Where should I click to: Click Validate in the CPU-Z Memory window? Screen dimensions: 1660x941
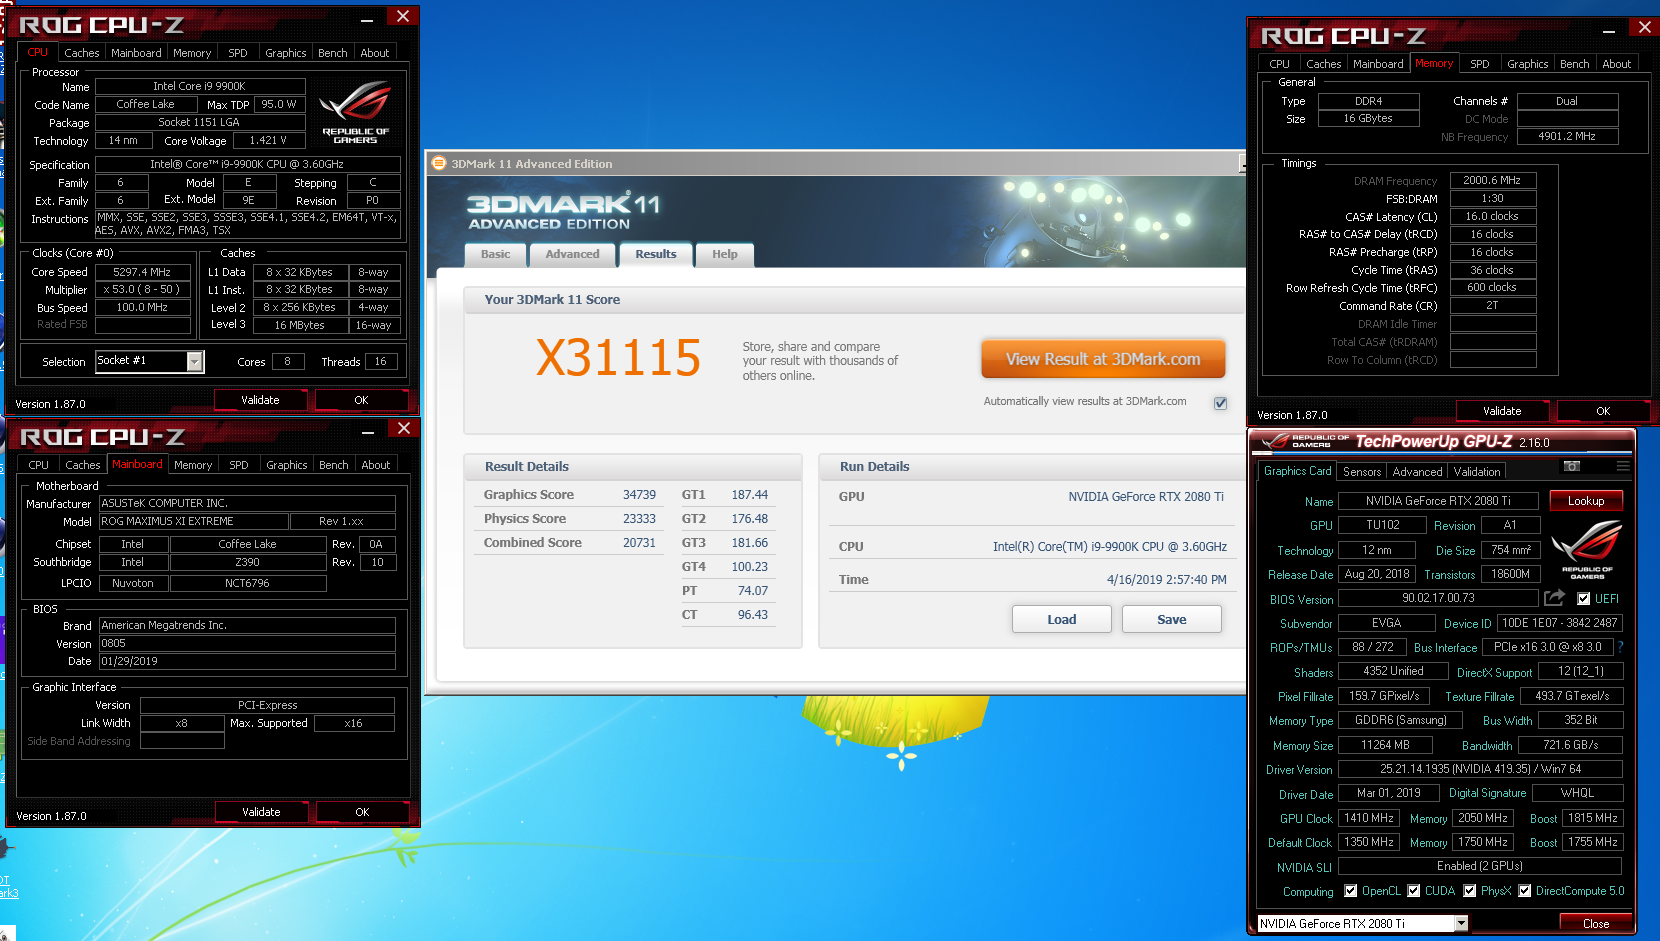(x=1502, y=411)
